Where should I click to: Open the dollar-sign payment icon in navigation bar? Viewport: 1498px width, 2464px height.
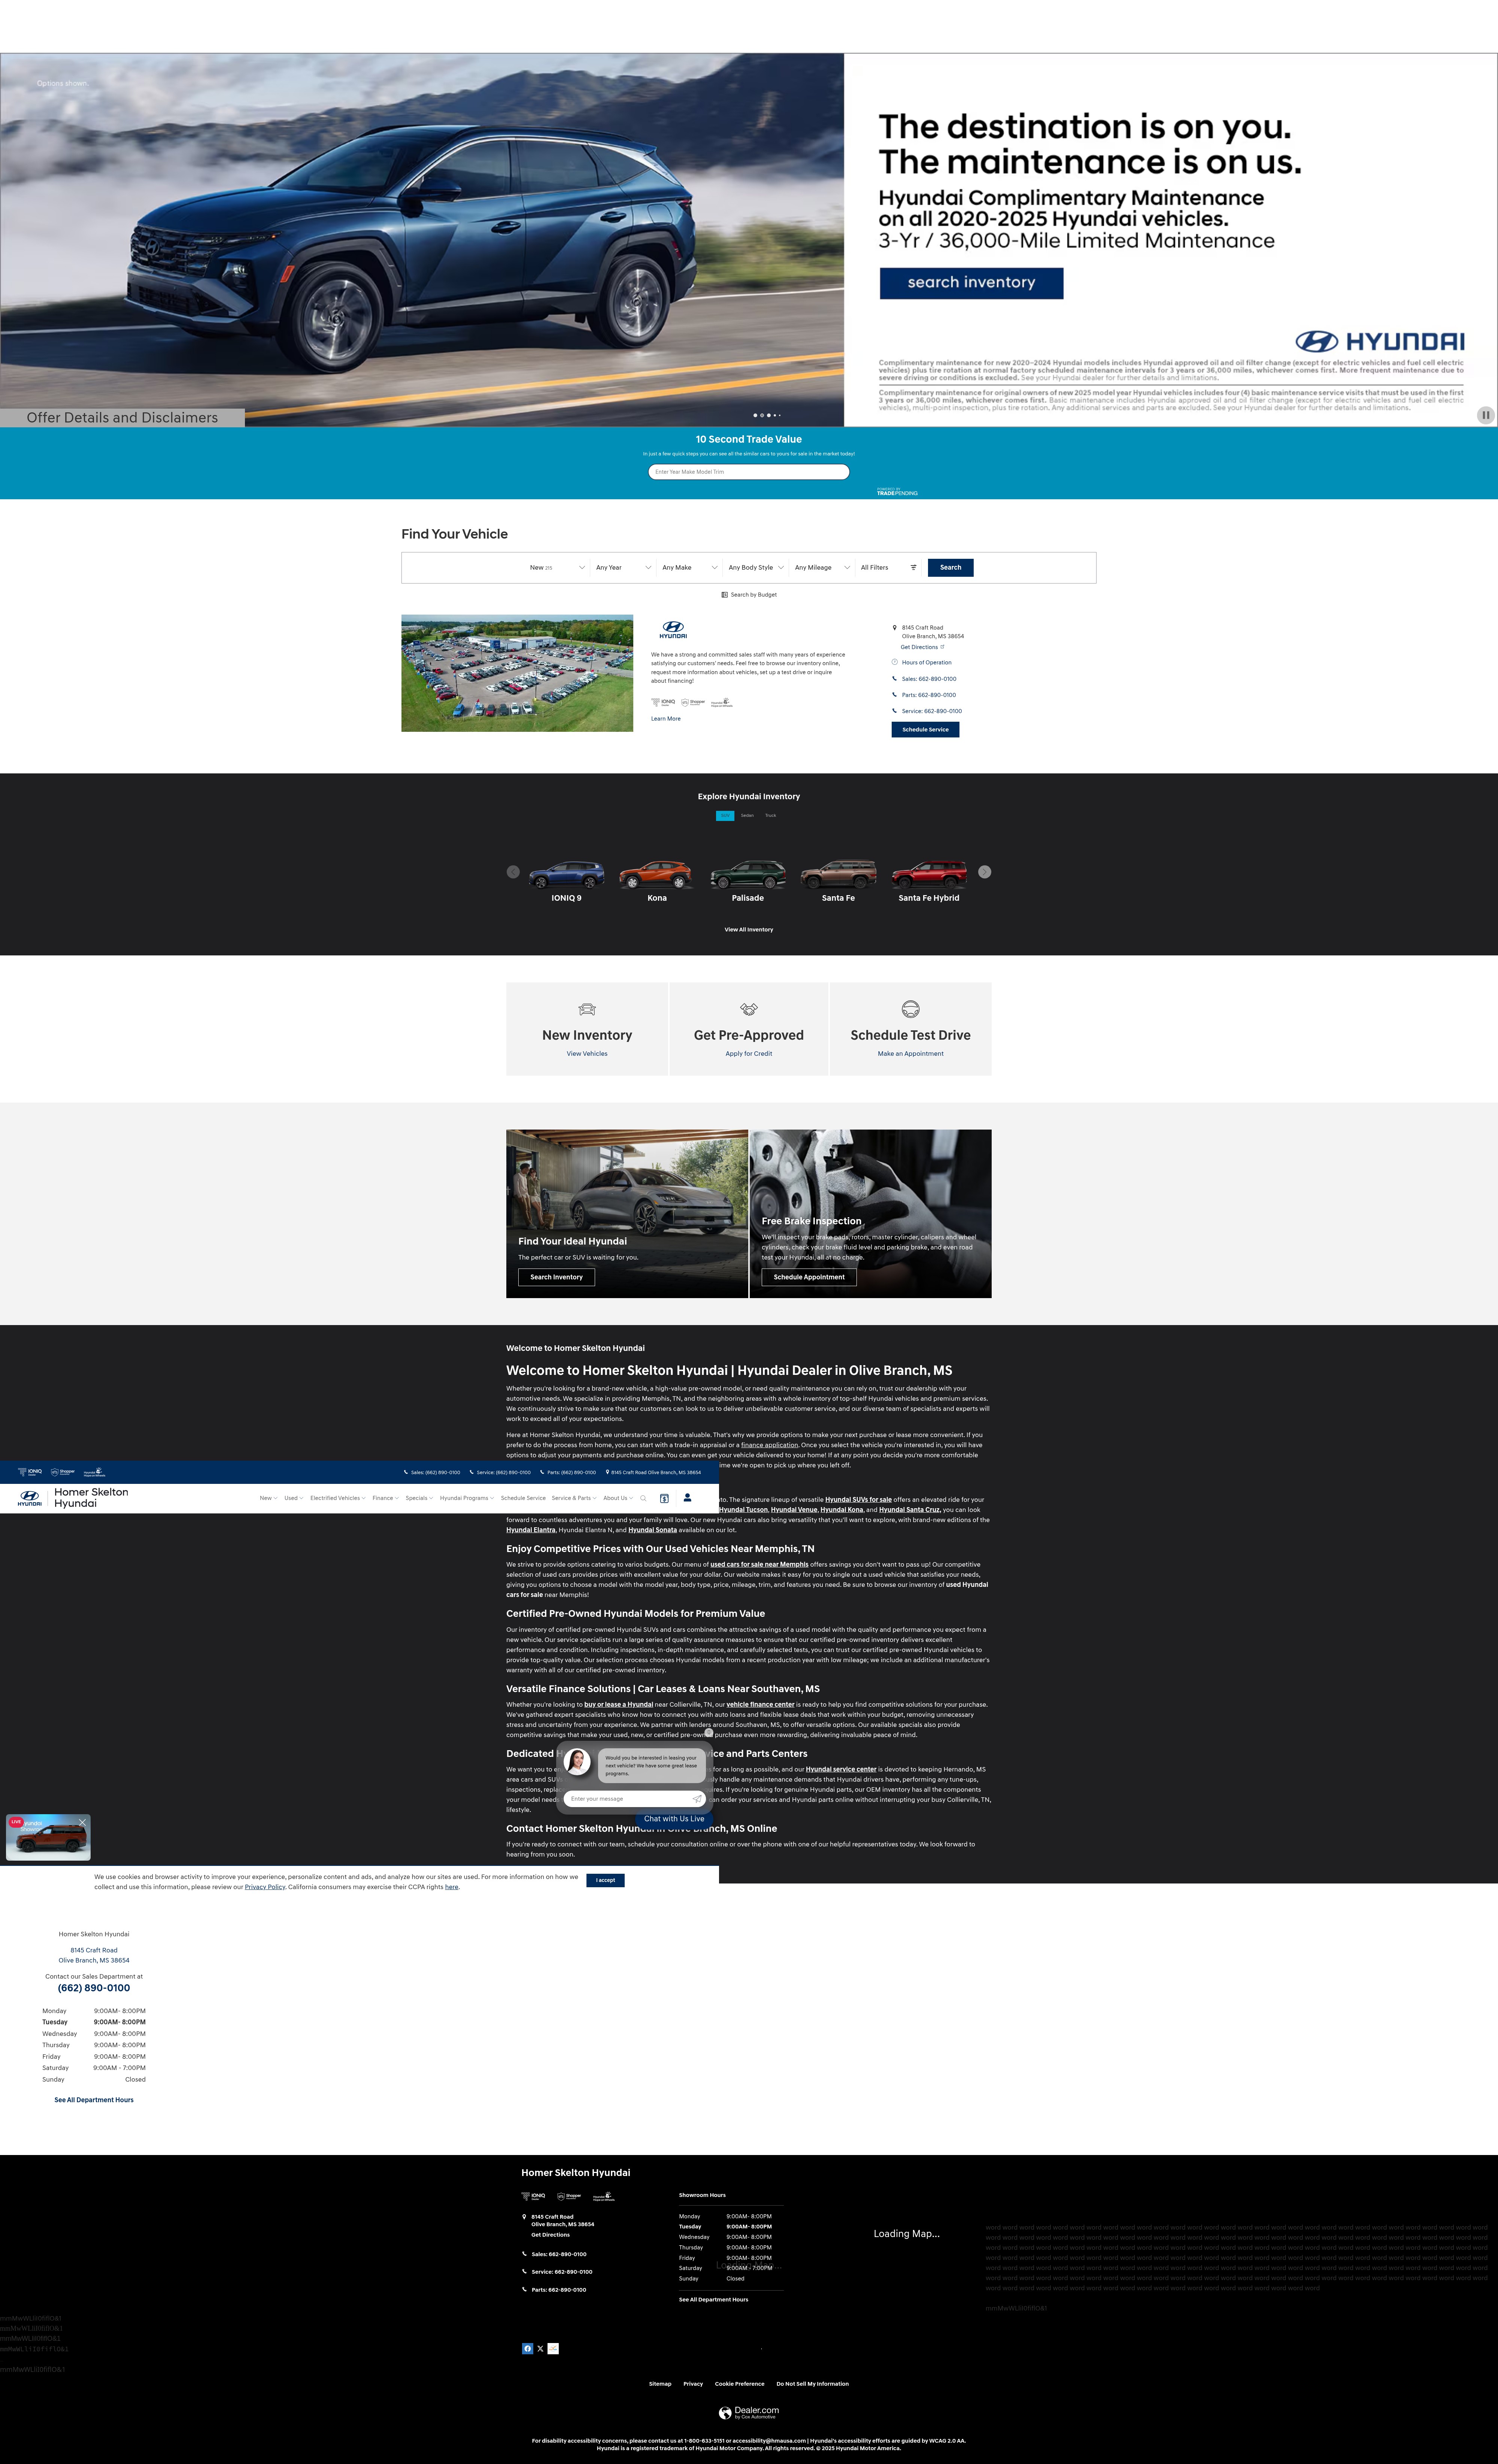point(664,1498)
